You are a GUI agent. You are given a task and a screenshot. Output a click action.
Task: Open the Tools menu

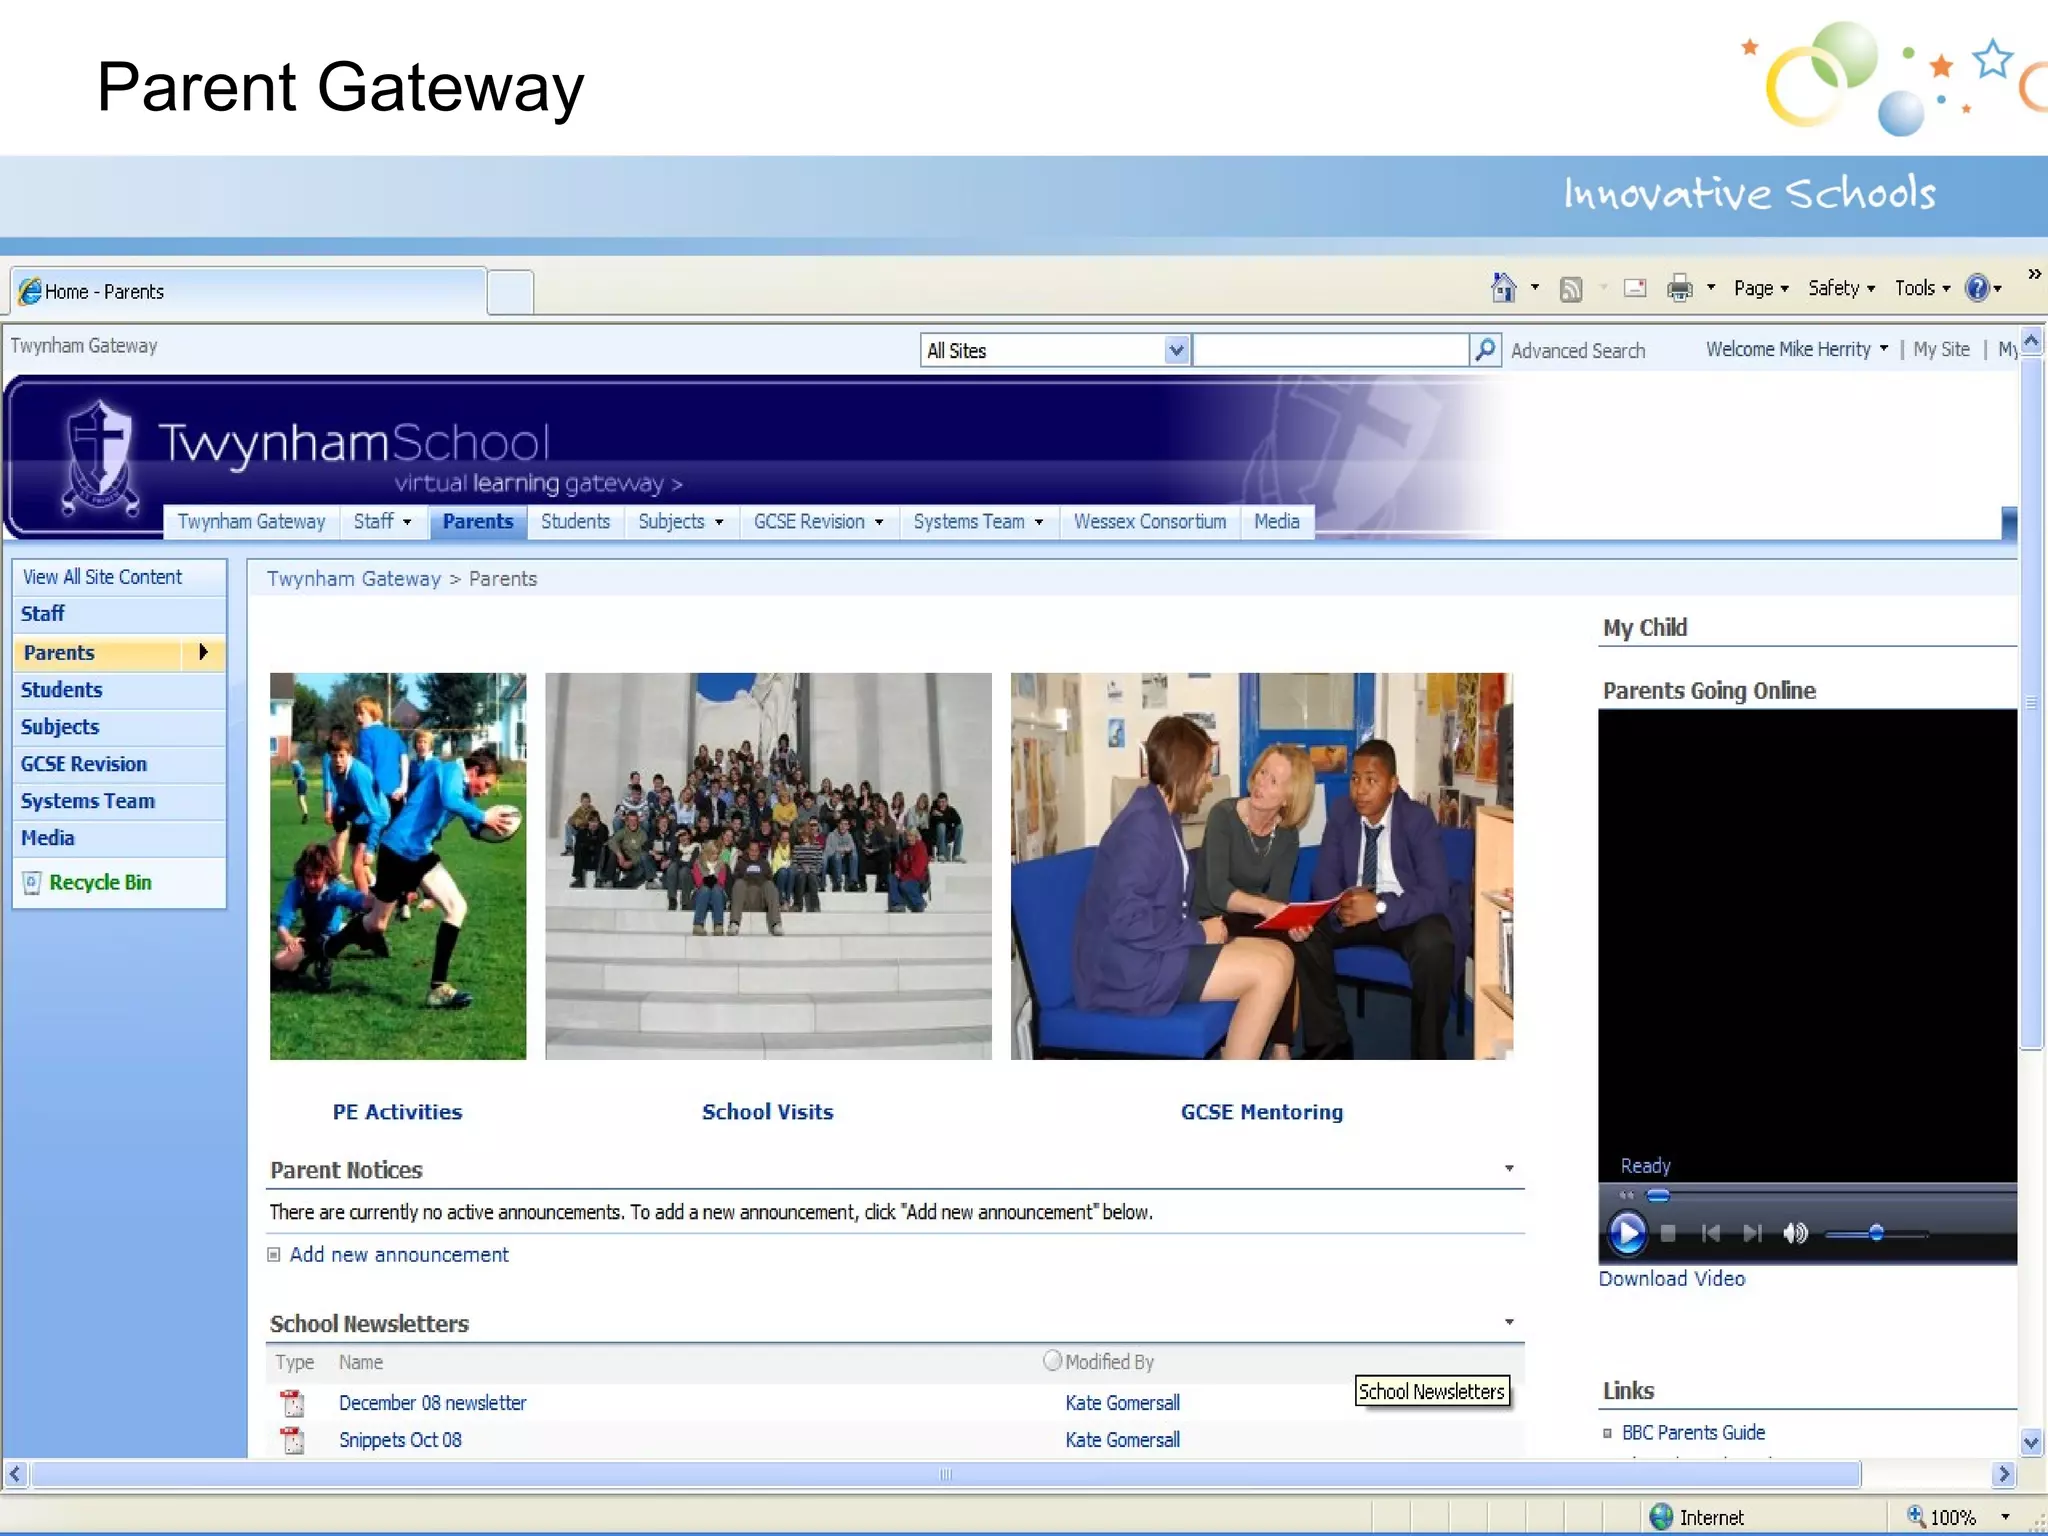pyautogui.click(x=1922, y=288)
